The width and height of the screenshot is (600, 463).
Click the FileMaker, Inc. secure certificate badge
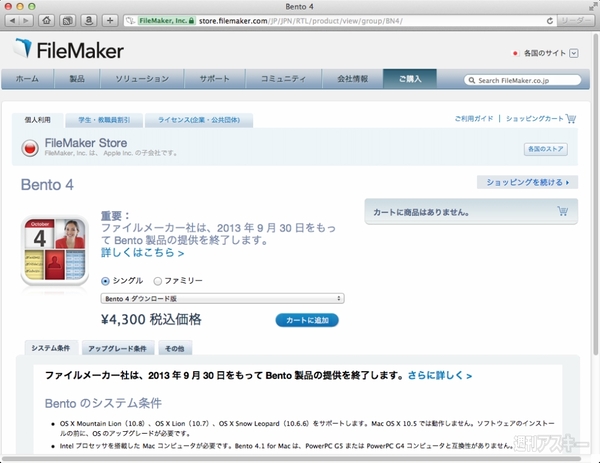pyautogui.click(x=166, y=21)
